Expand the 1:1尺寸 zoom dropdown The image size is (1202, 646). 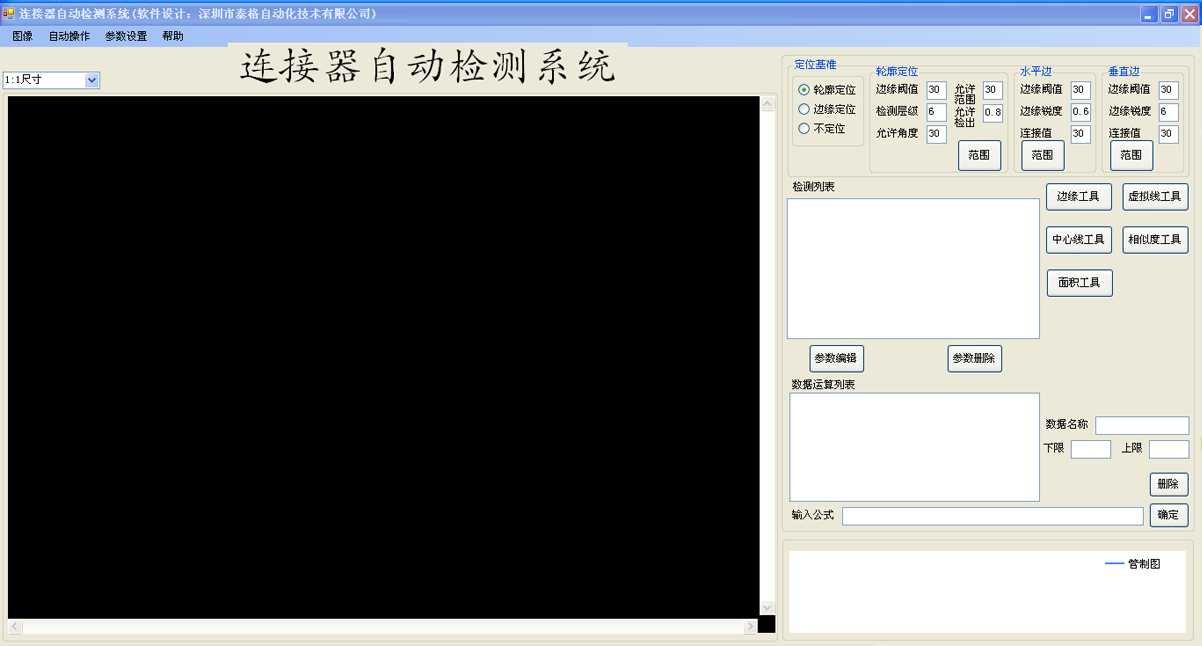(x=92, y=80)
